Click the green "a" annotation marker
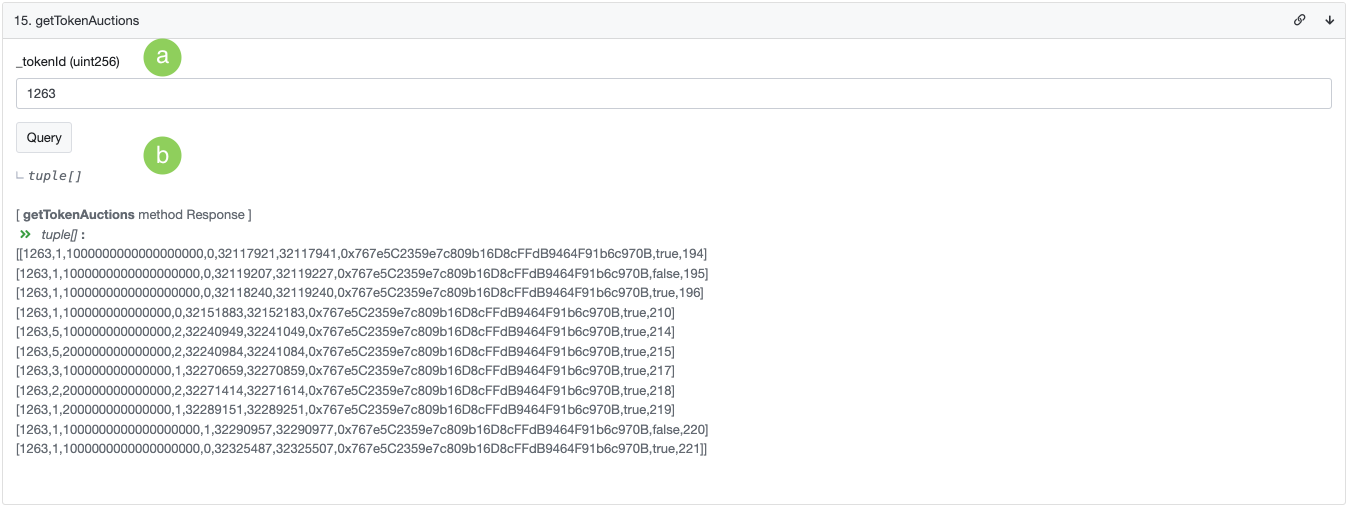Viewport: 1349px width, 510px height. pyautogui.click(x=163, y=57)
